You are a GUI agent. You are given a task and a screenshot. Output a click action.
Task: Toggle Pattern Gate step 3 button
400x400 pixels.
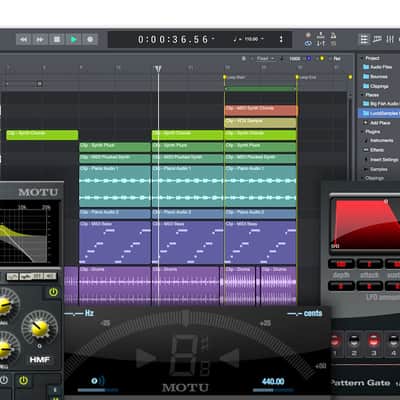point(374,341)
